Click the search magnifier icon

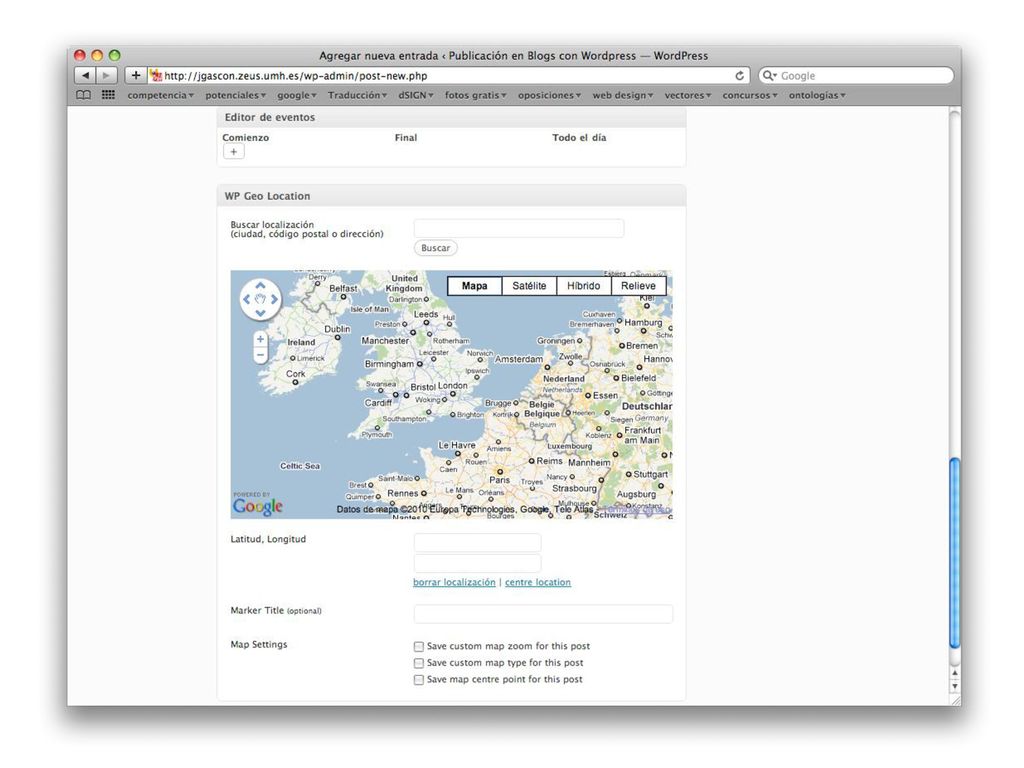point(769,76)
